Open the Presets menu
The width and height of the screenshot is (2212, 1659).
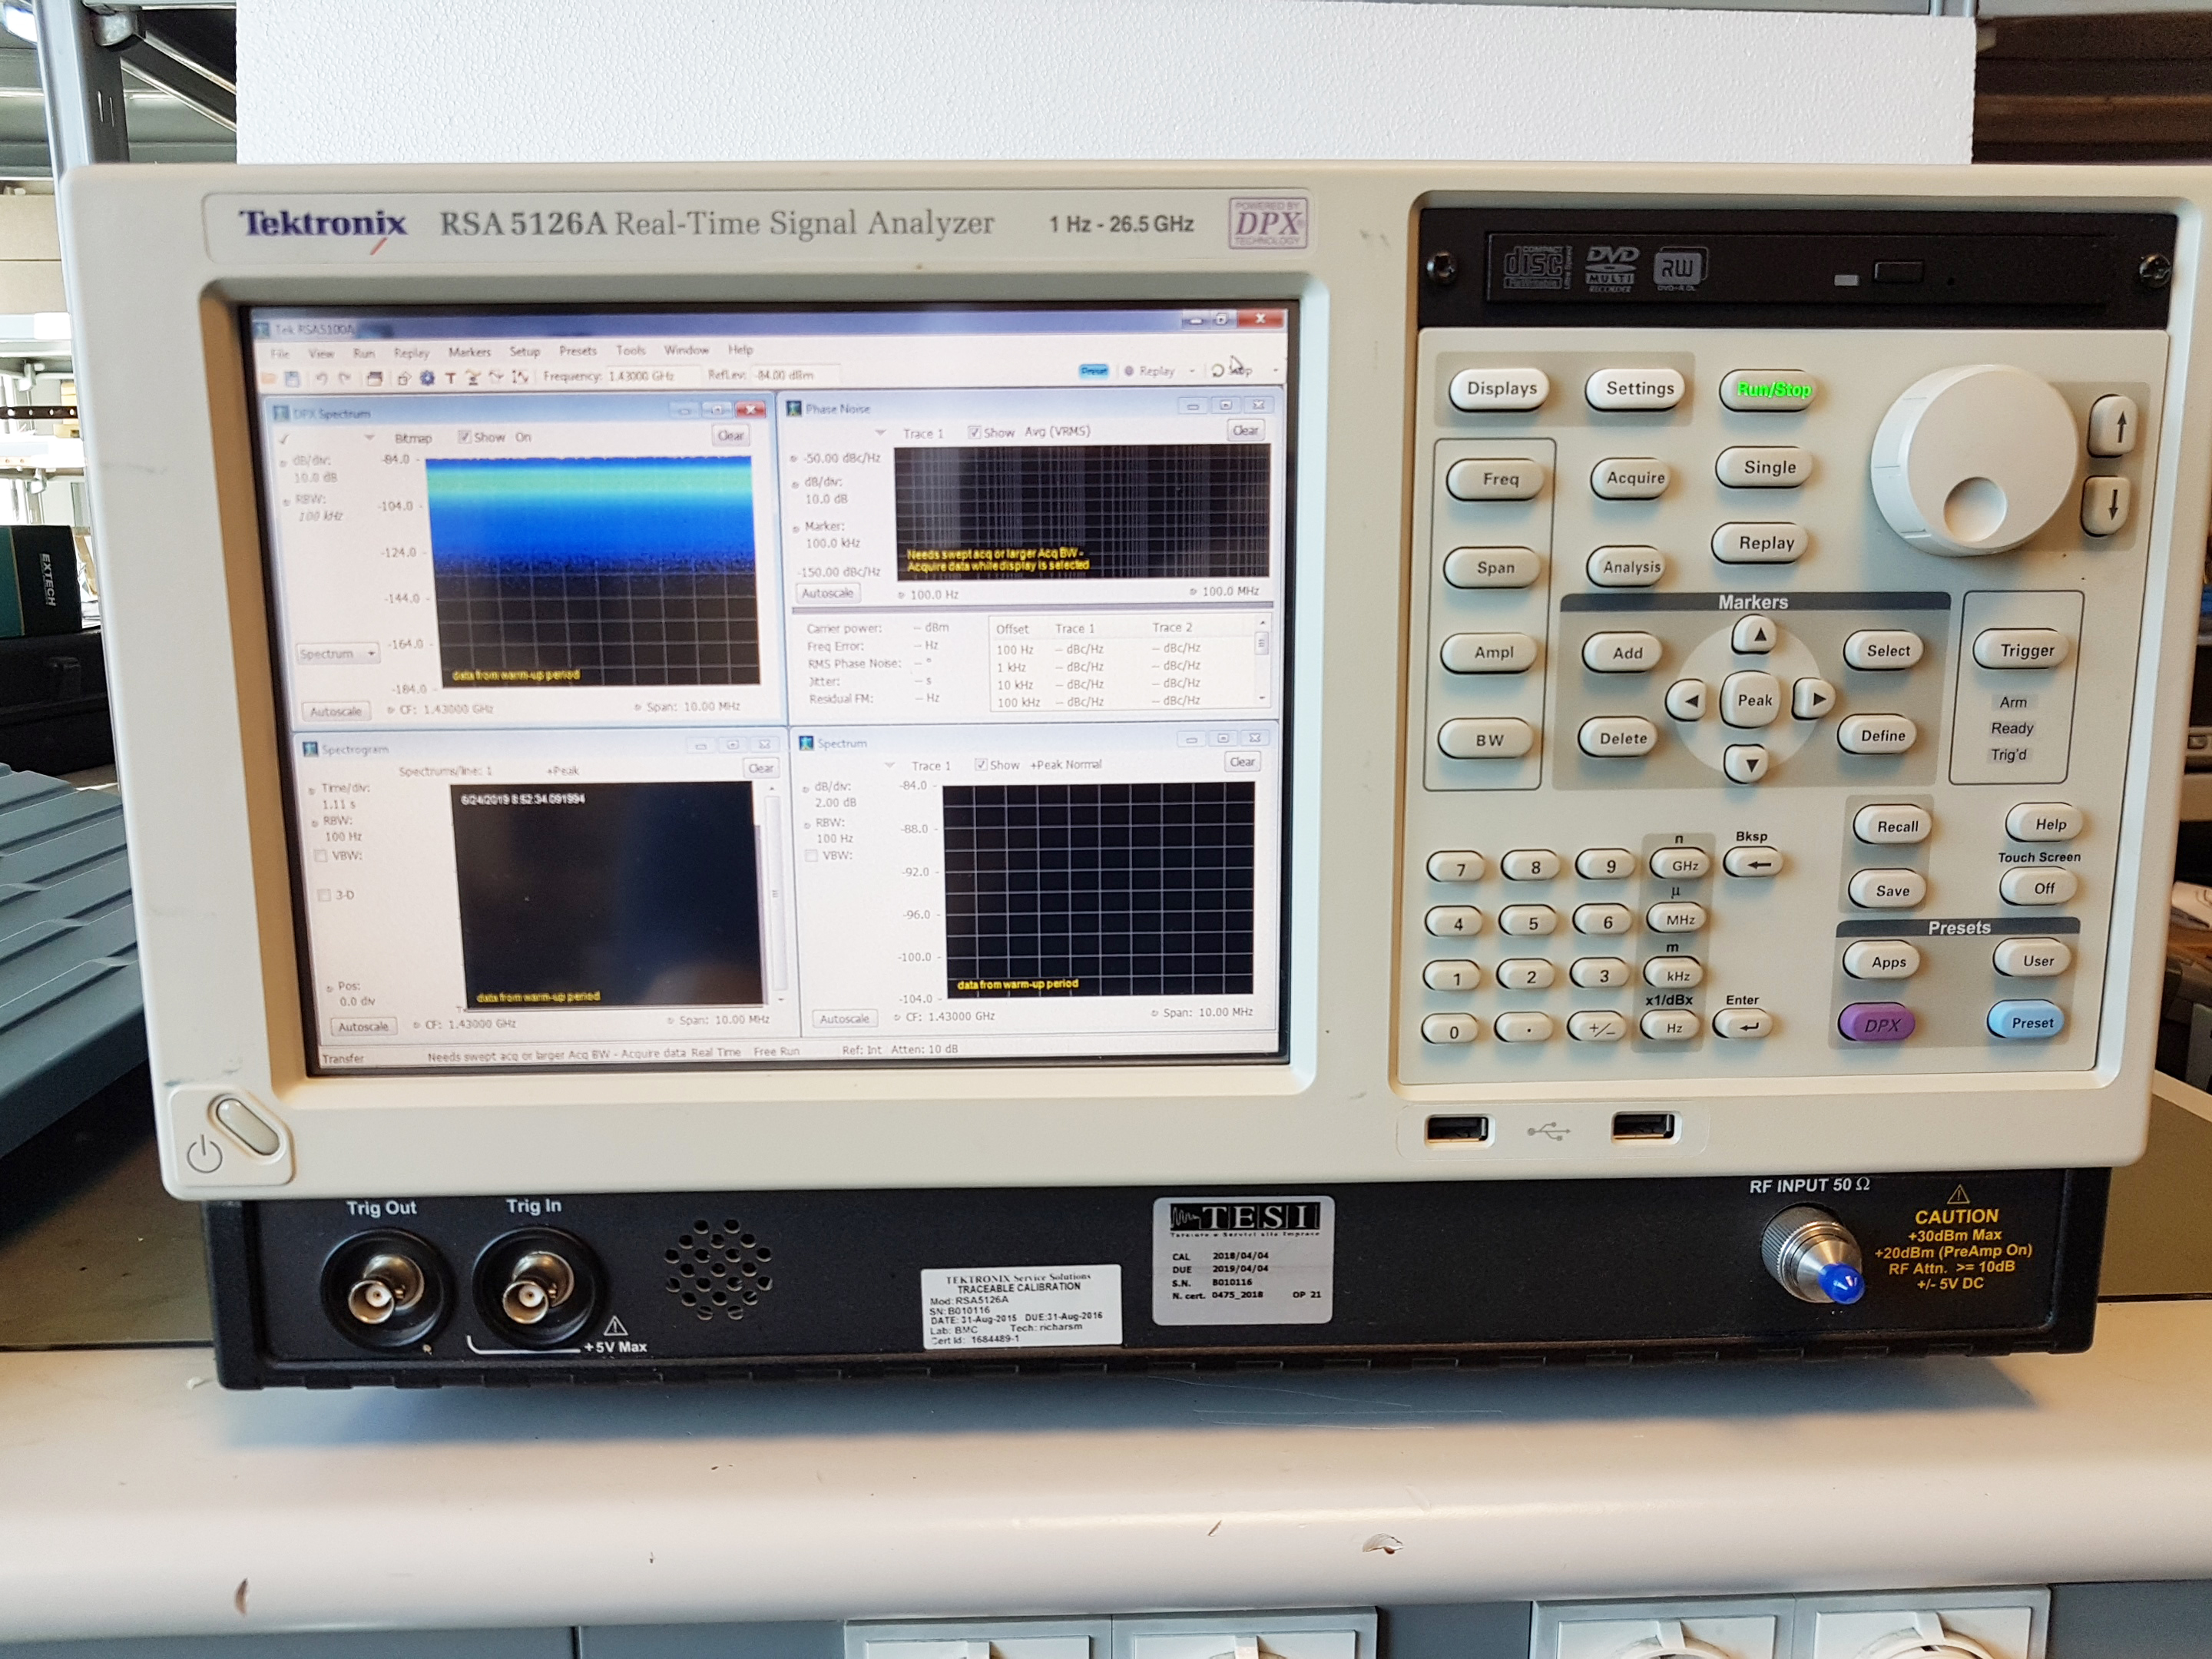[x=578, y=351]
